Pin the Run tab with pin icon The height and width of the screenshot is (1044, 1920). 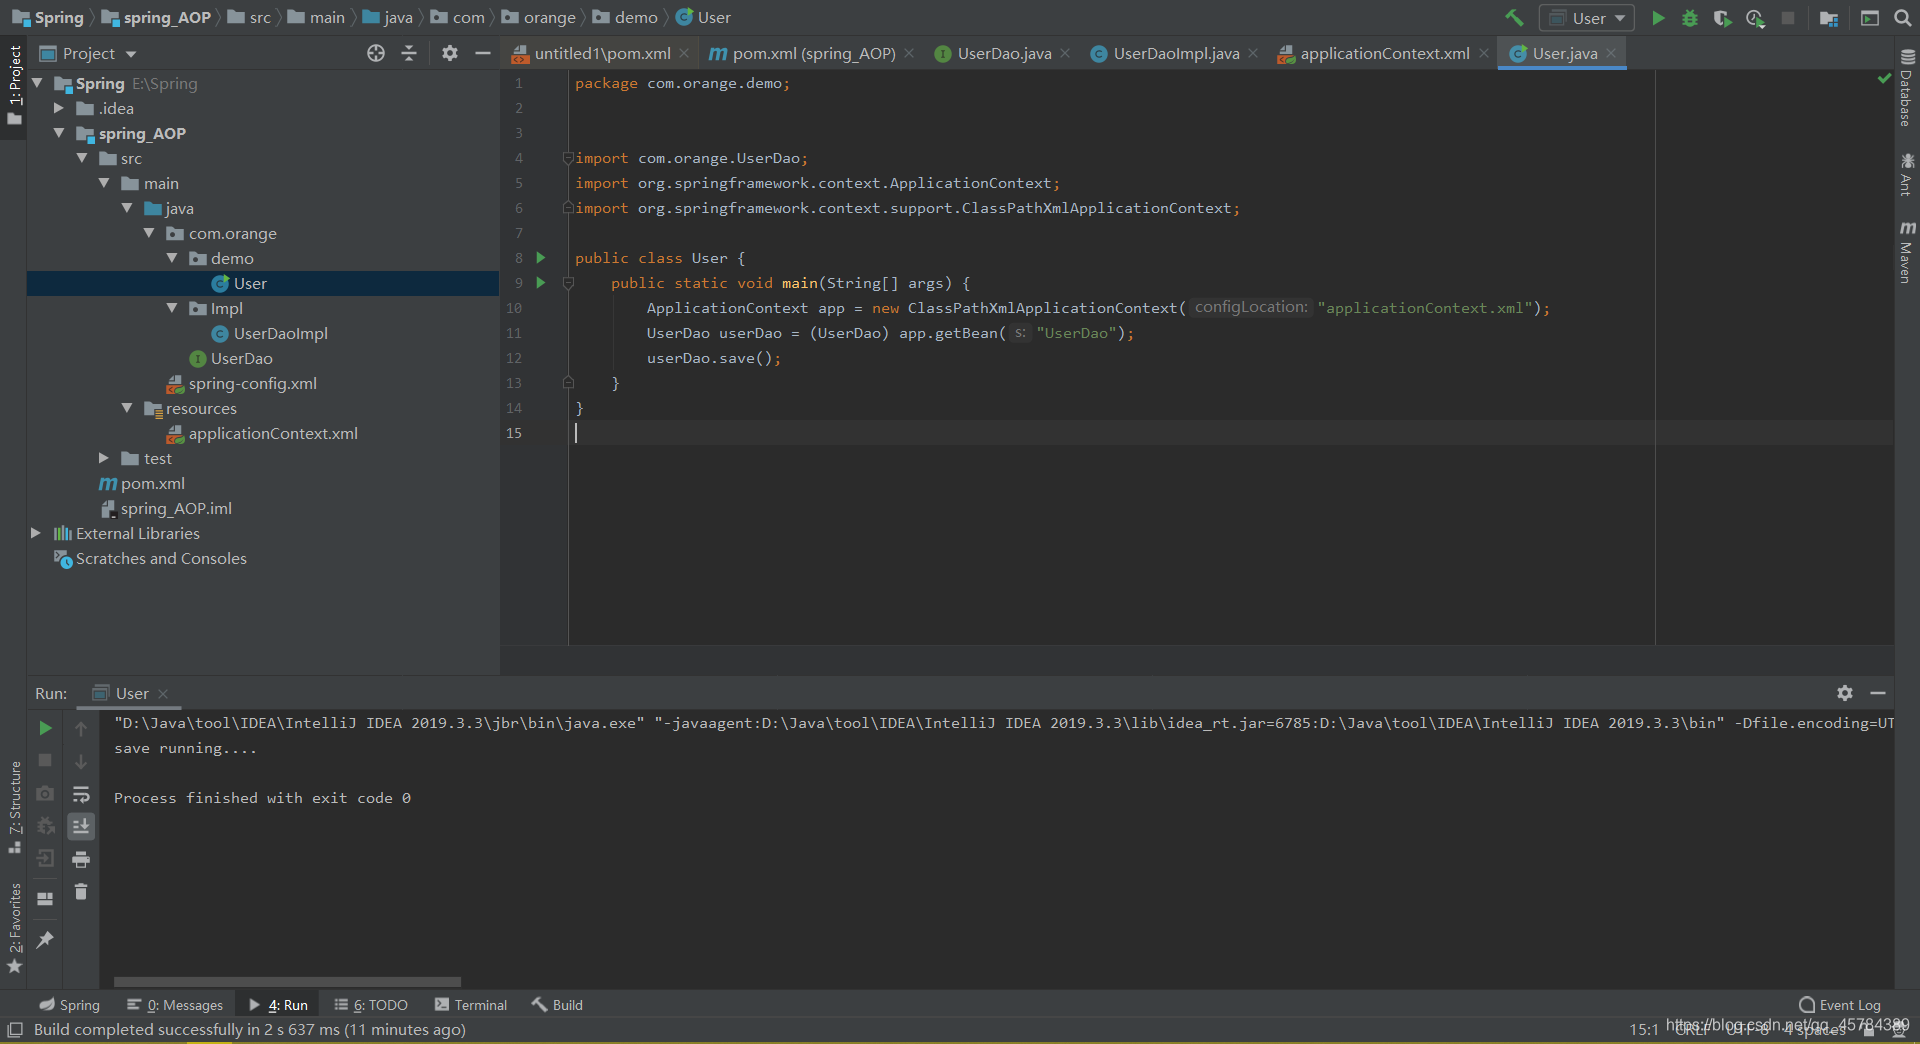pos(45,939)
